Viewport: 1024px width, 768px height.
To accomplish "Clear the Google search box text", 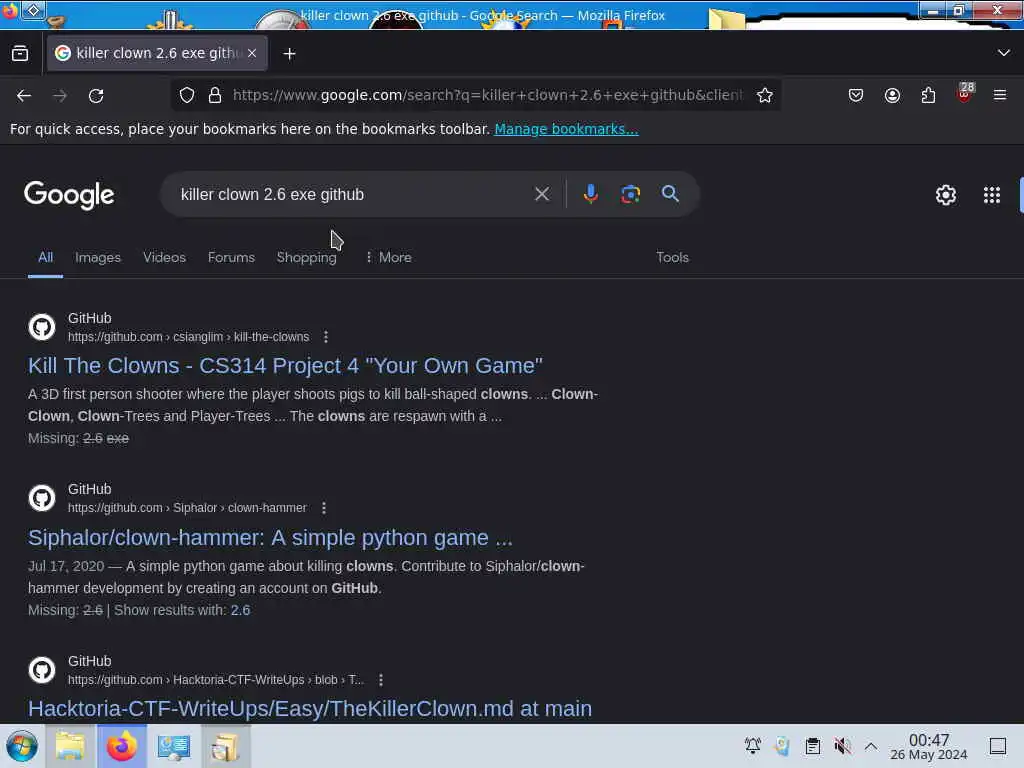I will [541, 194].
